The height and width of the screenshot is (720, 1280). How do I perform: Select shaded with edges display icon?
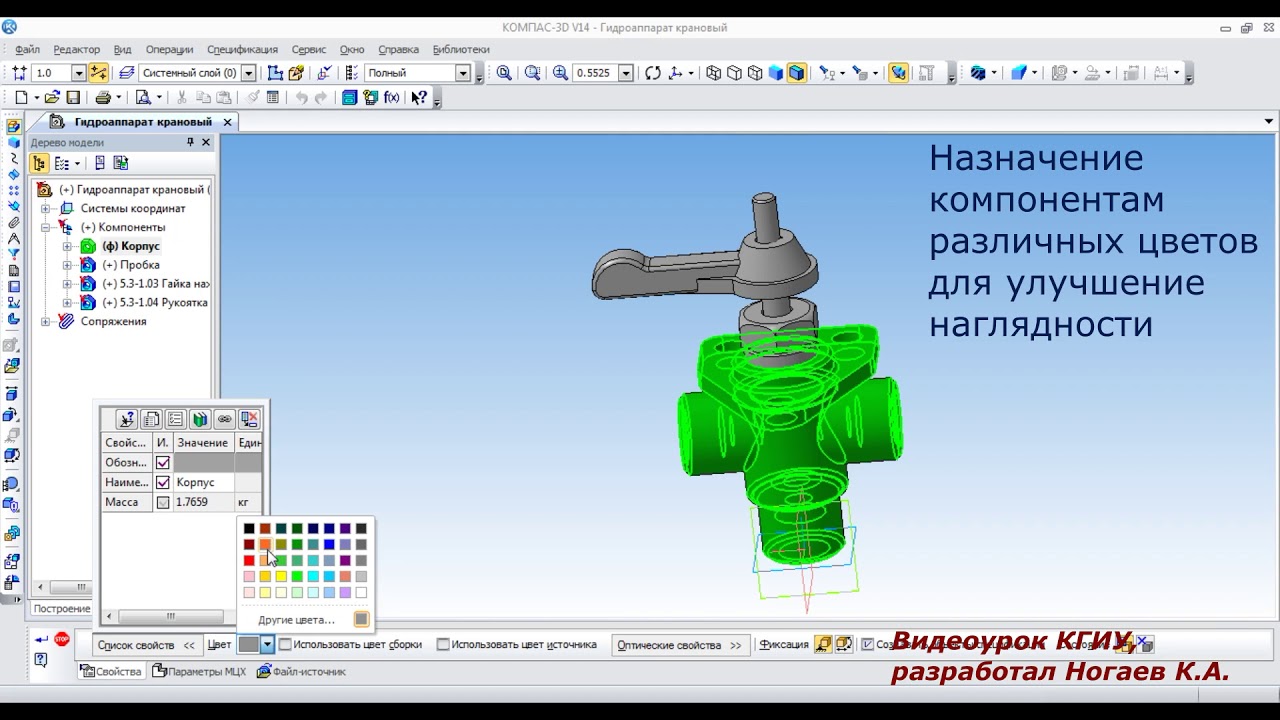797,73
